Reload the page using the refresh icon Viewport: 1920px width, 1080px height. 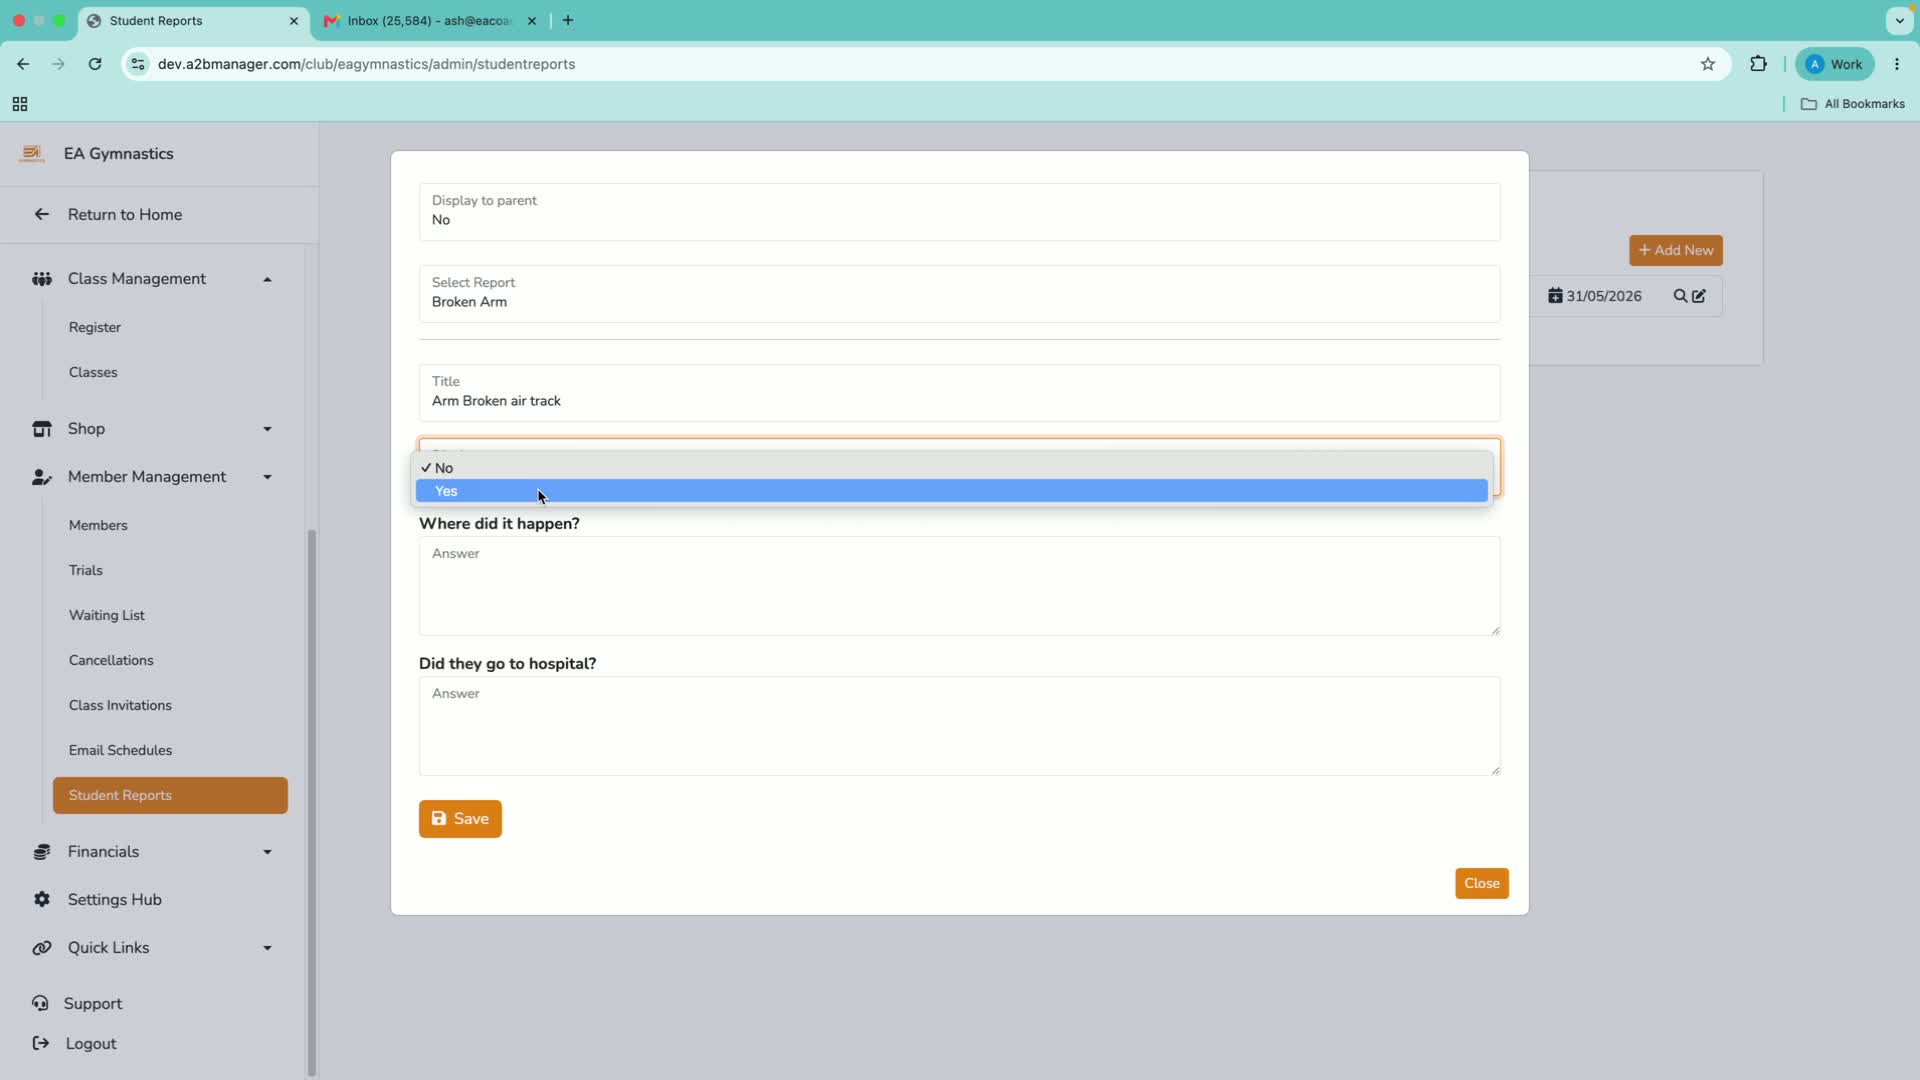95,64
